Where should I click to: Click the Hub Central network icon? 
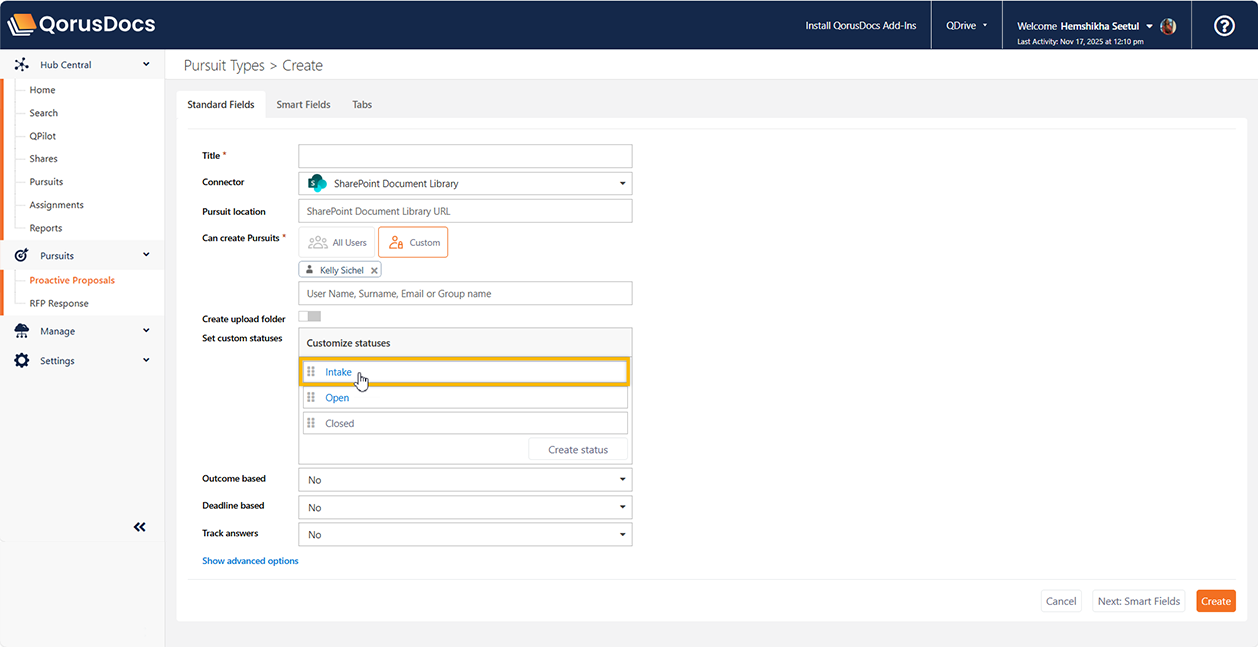[x=21, y=65]
